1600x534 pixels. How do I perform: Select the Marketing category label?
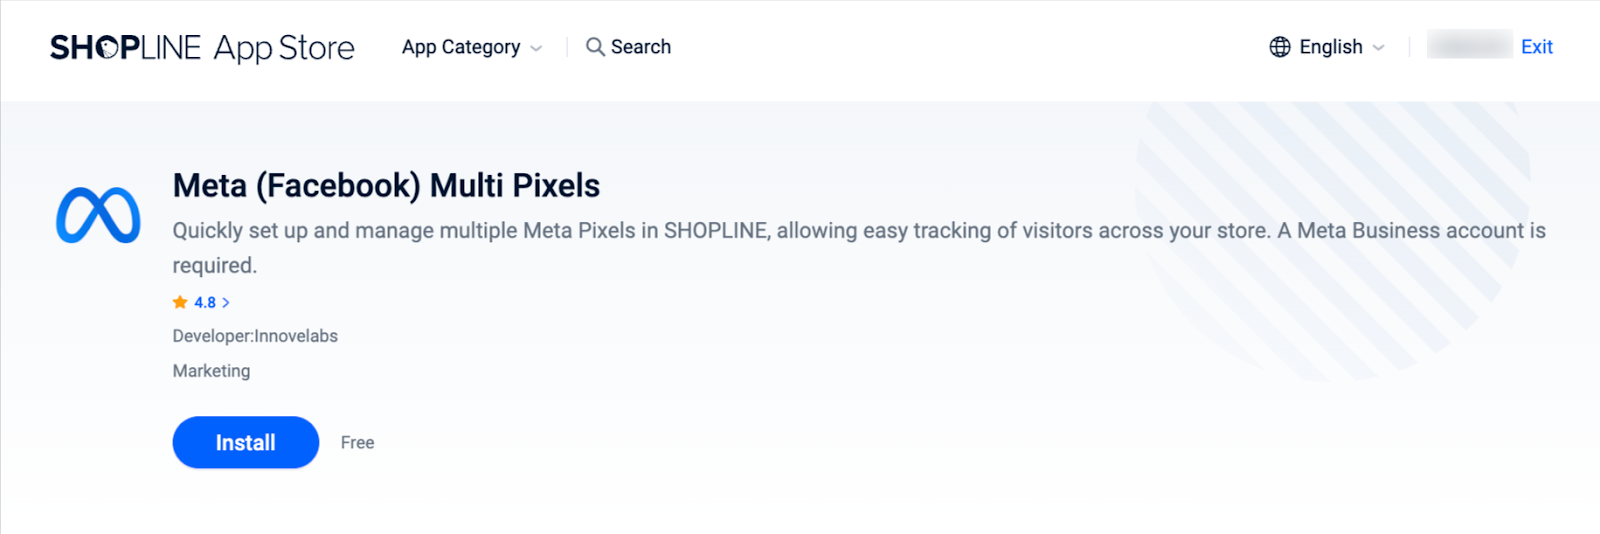point(211,371)
